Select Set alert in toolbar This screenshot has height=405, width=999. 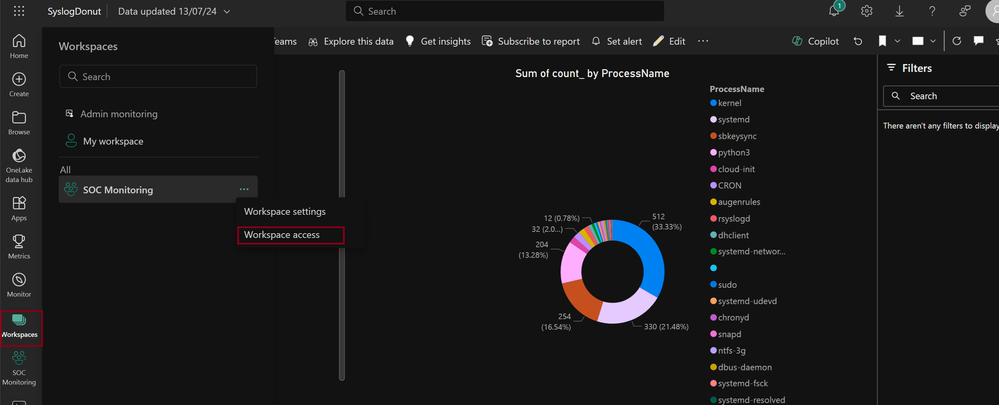click(x=617, y=41)
